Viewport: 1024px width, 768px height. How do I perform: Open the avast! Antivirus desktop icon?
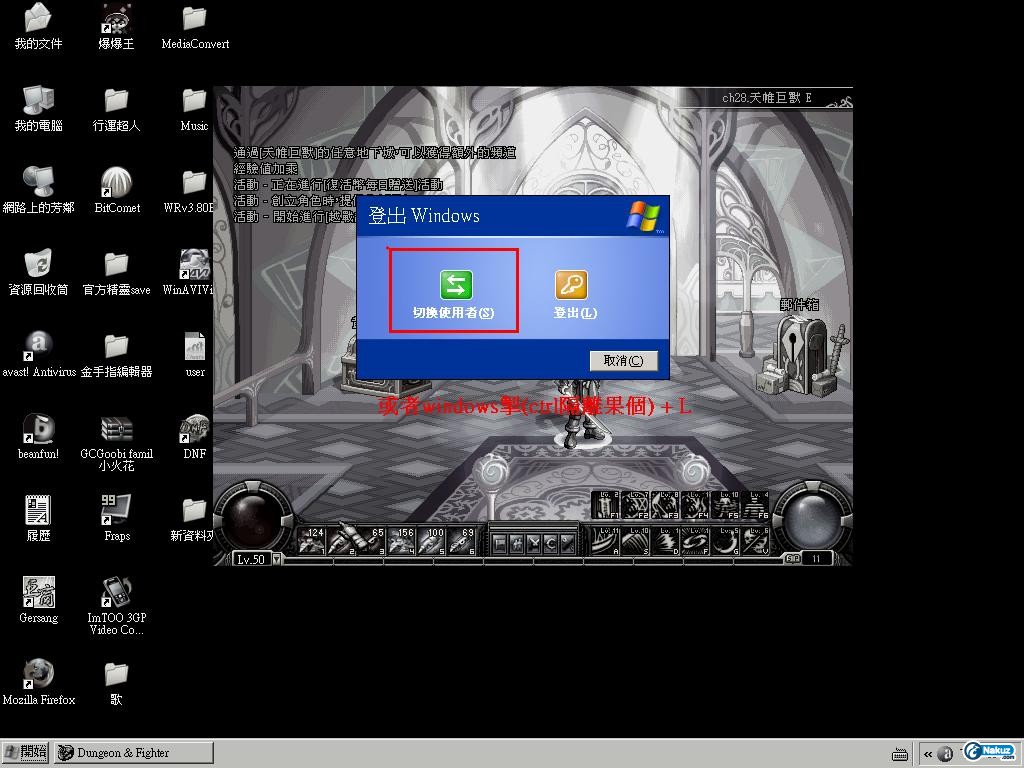pos(38,346)
